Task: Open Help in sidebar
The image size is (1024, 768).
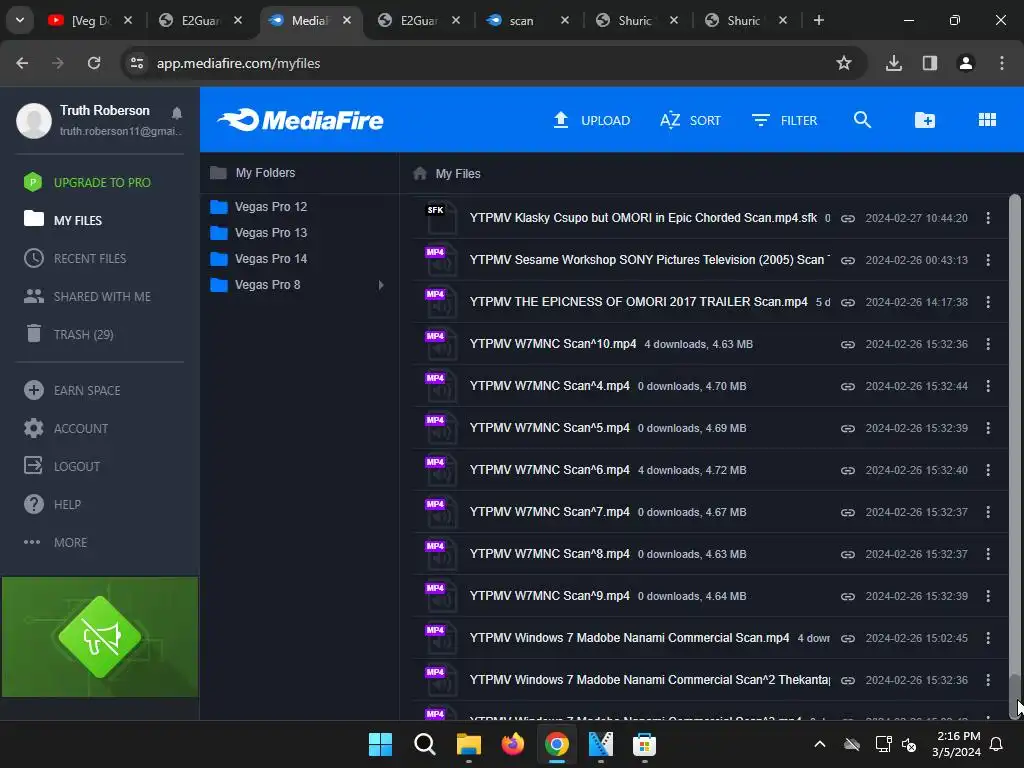Action: 52,504
